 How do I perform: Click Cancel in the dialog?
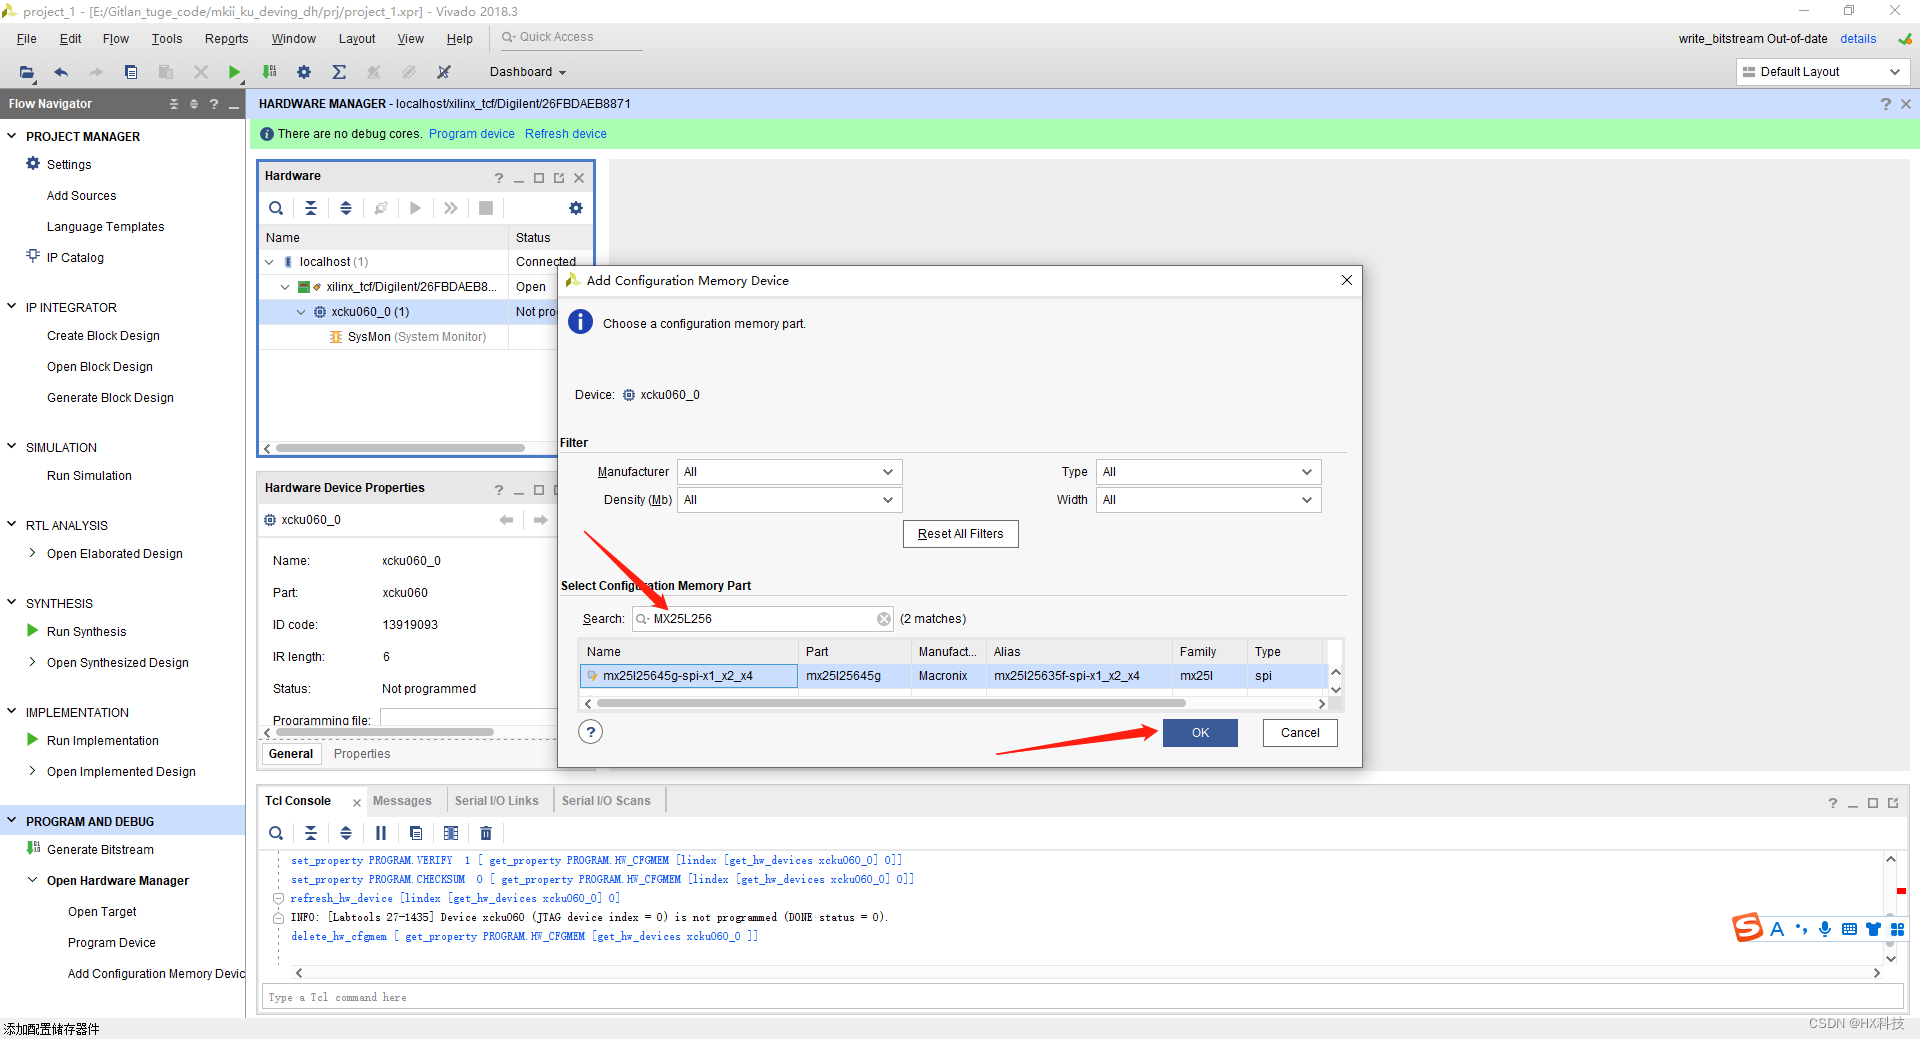coord(1300,733)
